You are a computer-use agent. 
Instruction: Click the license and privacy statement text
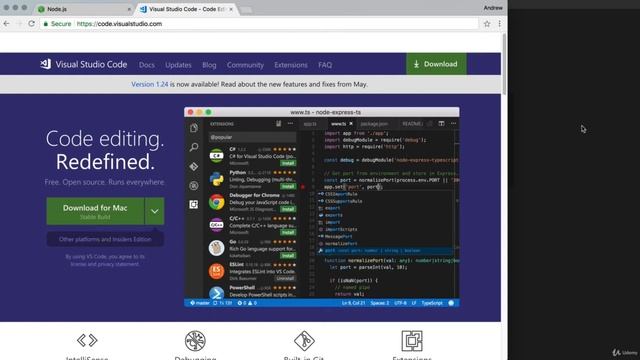click(105, 264)
